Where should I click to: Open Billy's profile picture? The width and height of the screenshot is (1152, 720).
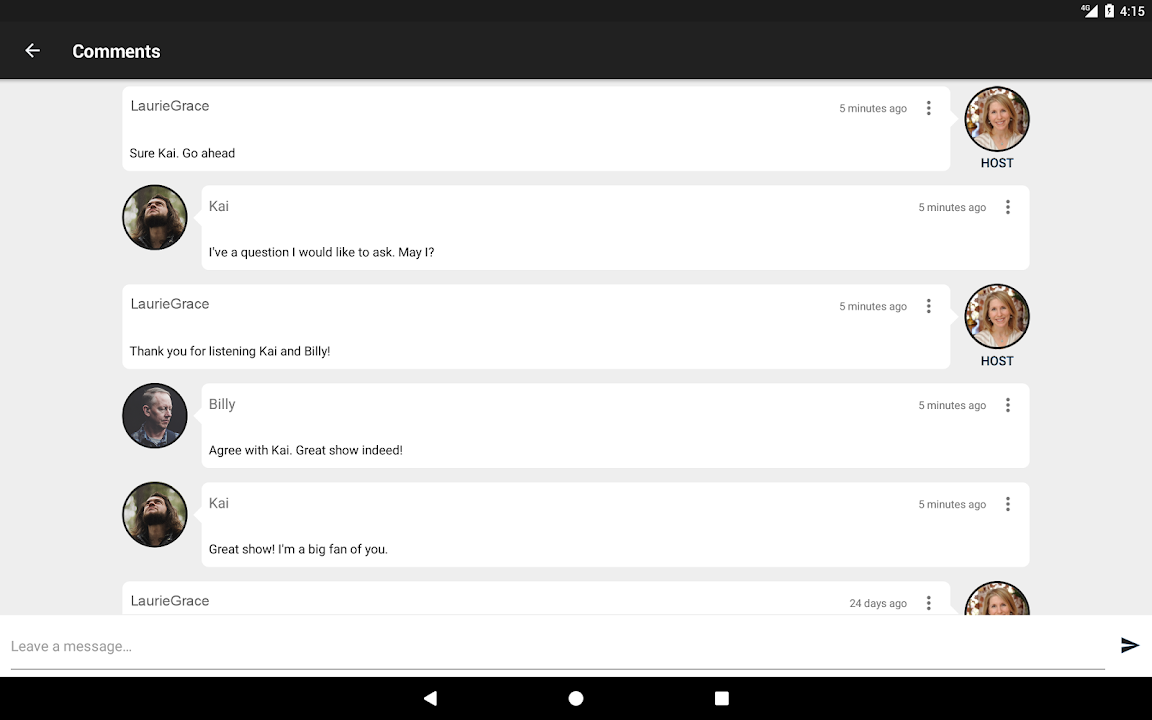click(155, 415)
